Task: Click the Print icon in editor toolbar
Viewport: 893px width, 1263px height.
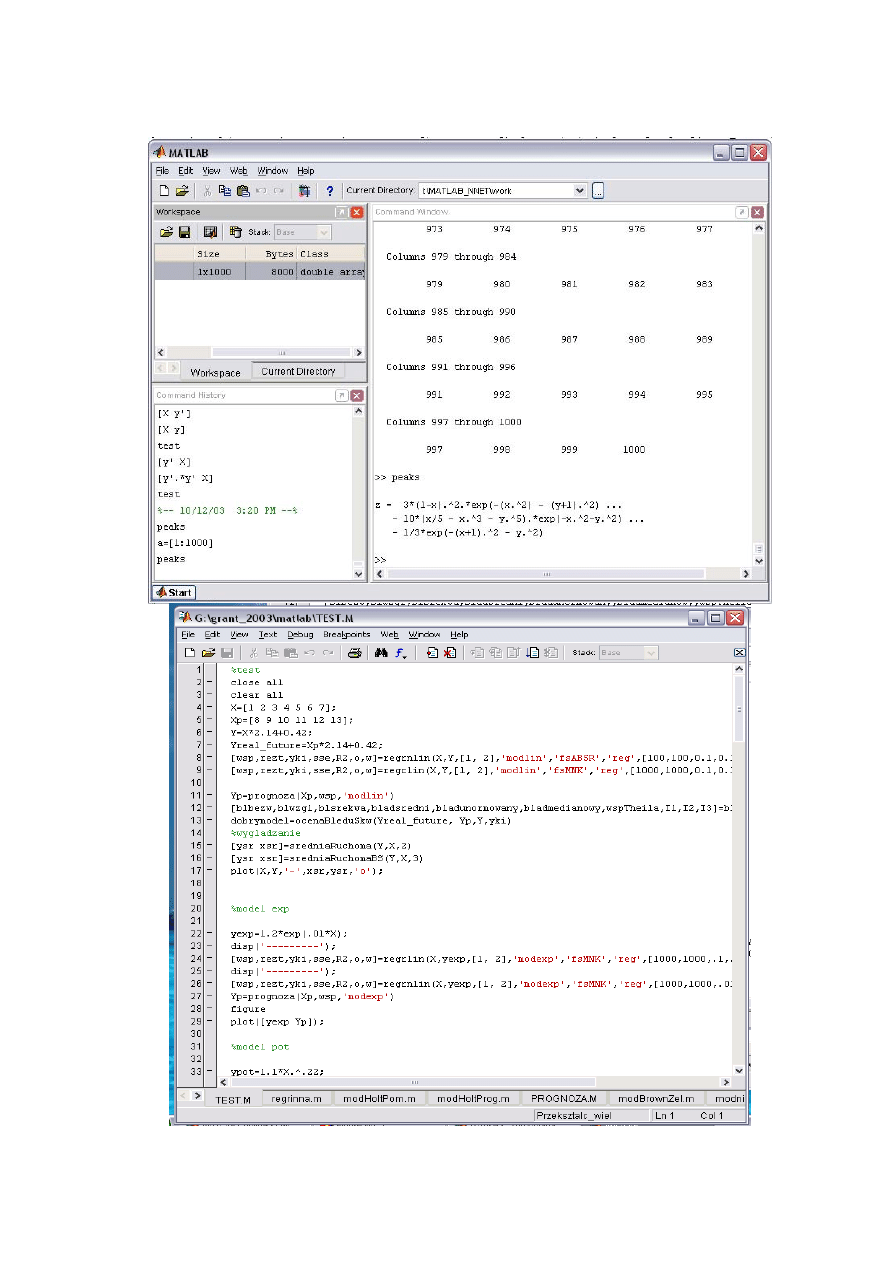Action: coord(353,653)
